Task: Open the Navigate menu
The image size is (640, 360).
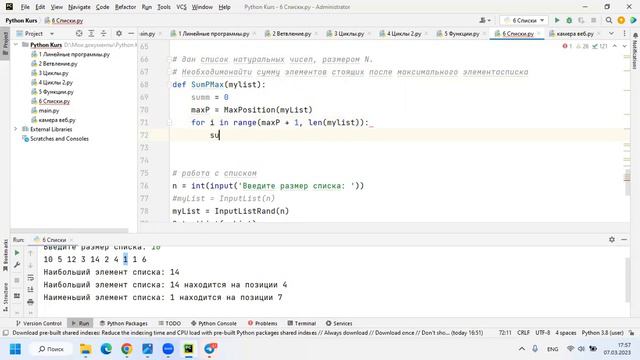Action: [79, 7]
